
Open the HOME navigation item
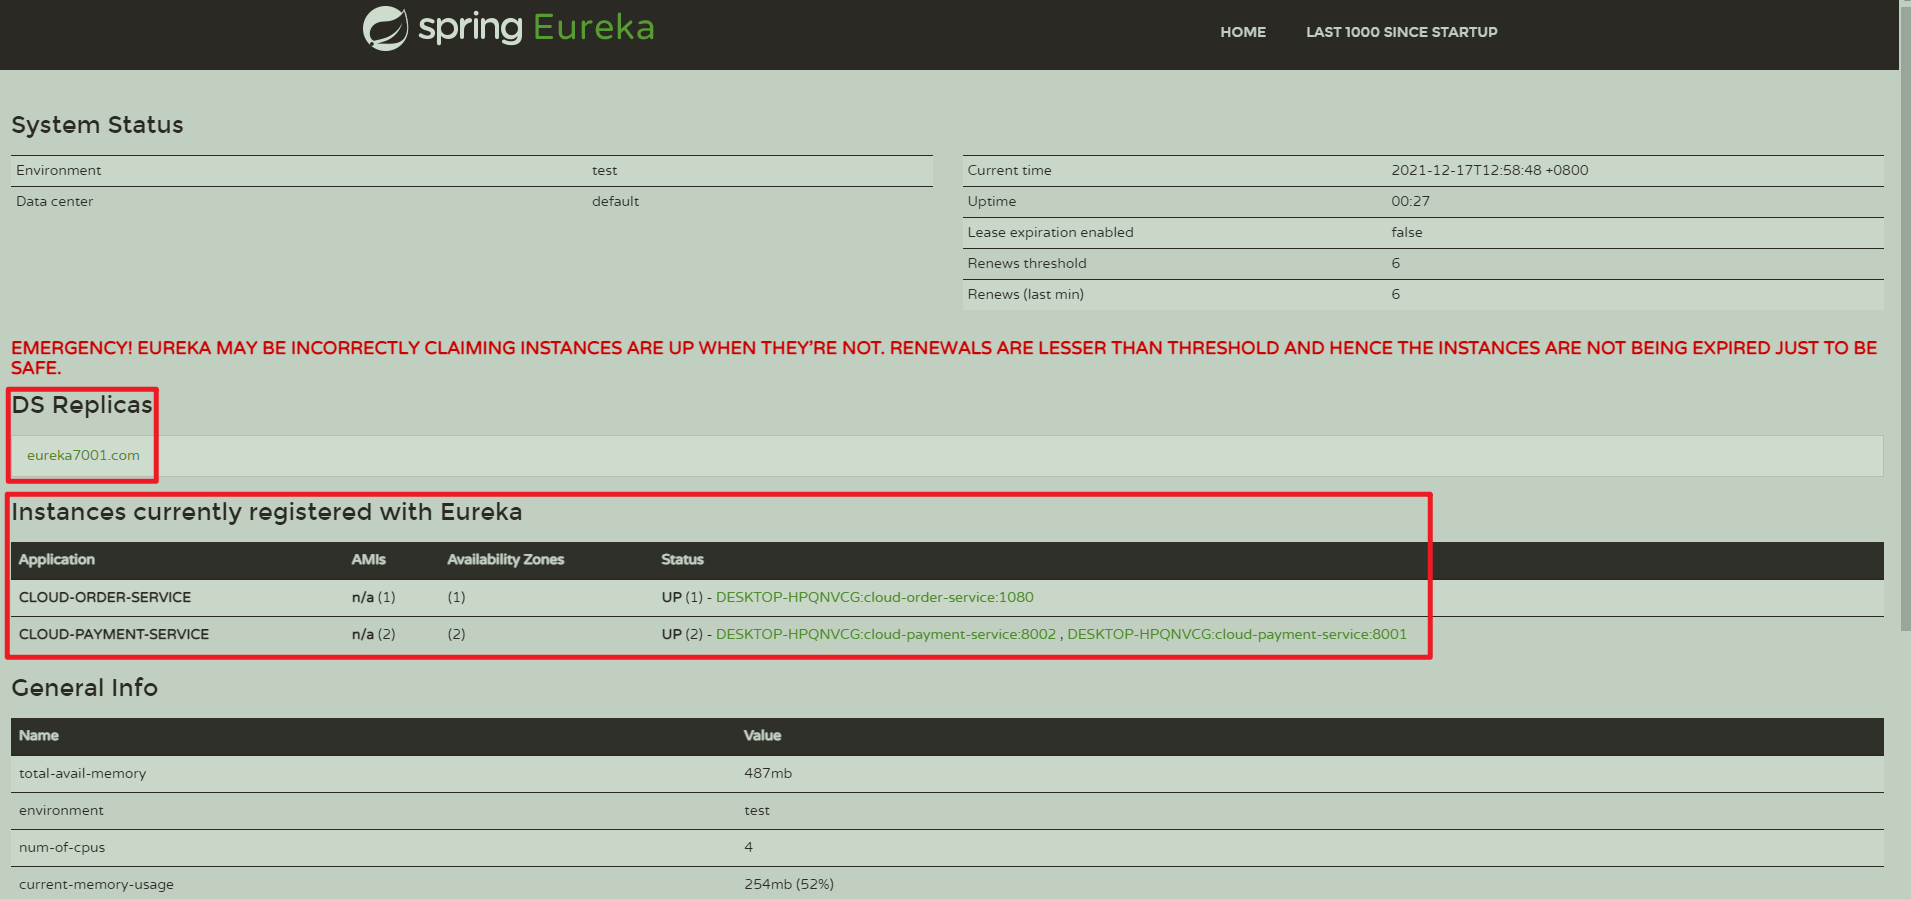tap(1242, 32)
